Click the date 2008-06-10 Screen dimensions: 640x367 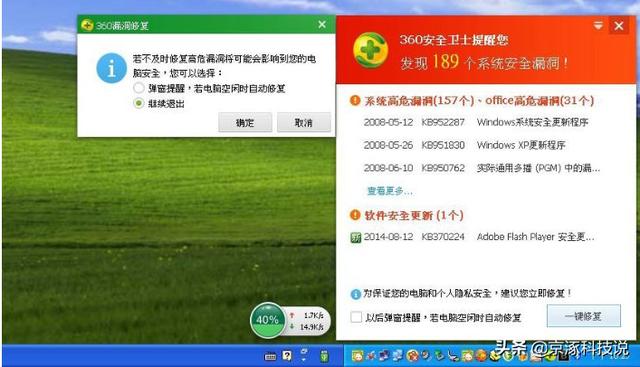388,168
